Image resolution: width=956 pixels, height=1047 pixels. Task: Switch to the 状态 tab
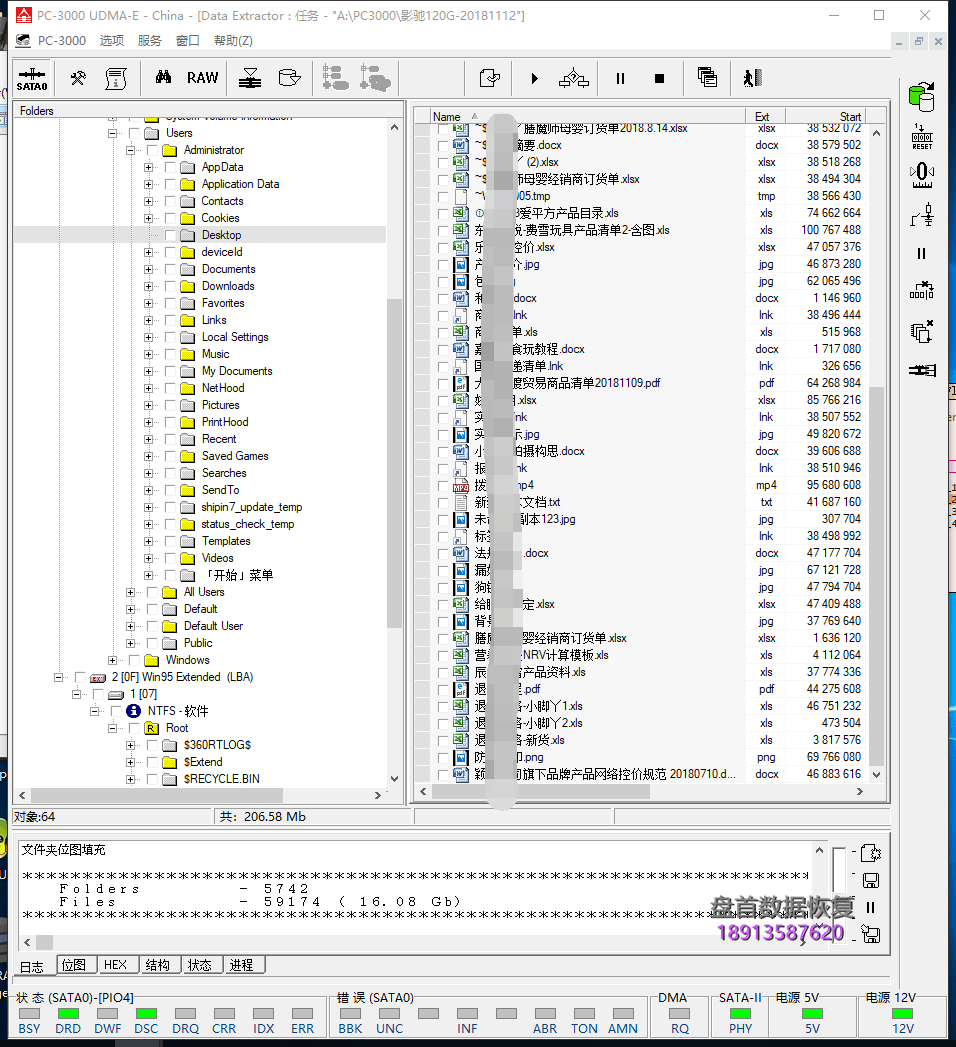tap(200, 965)
